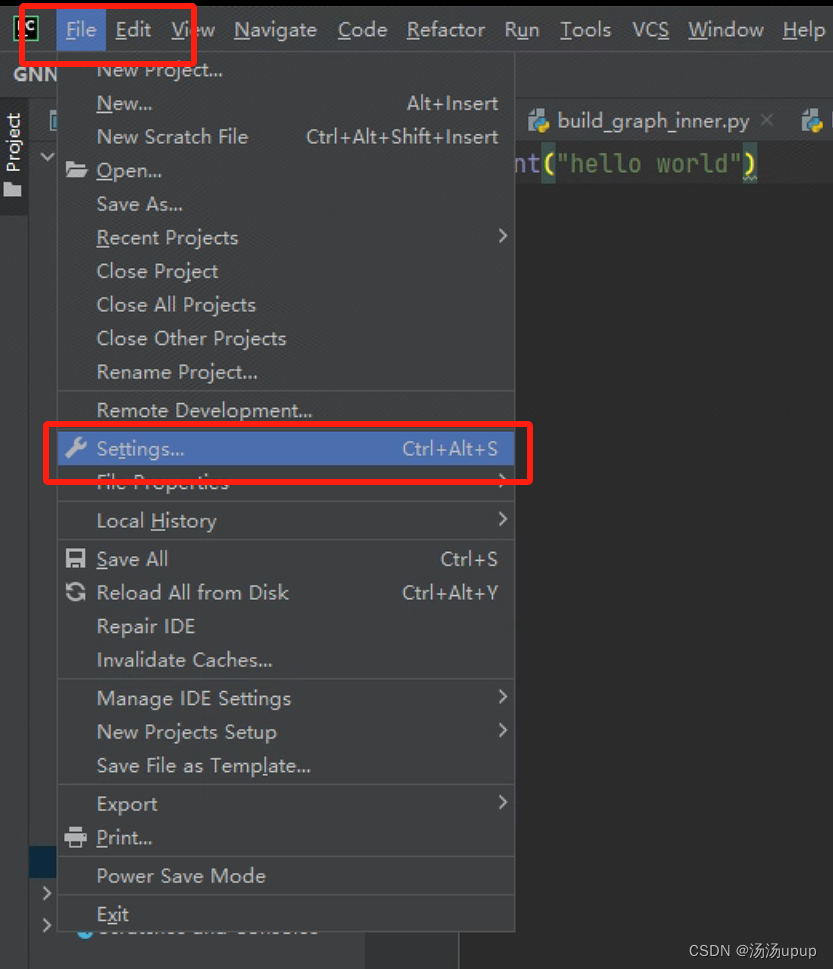Click the Print printer icon

[75, 837]
